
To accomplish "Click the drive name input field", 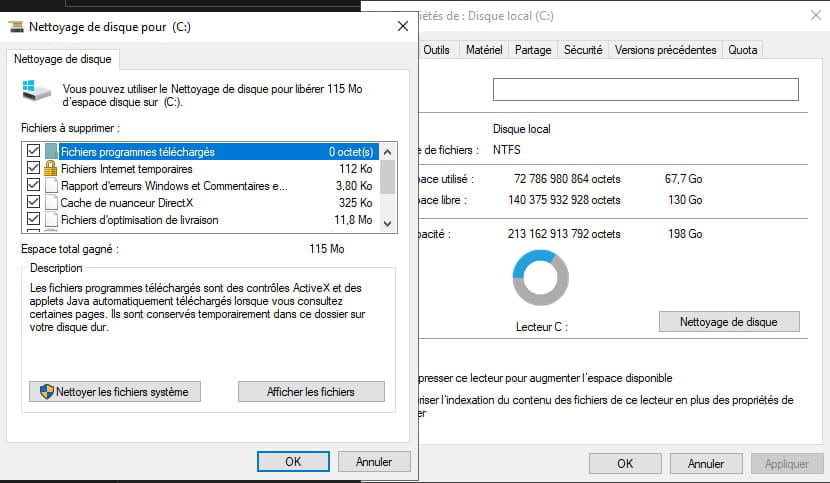I will (x=646, y=90).
